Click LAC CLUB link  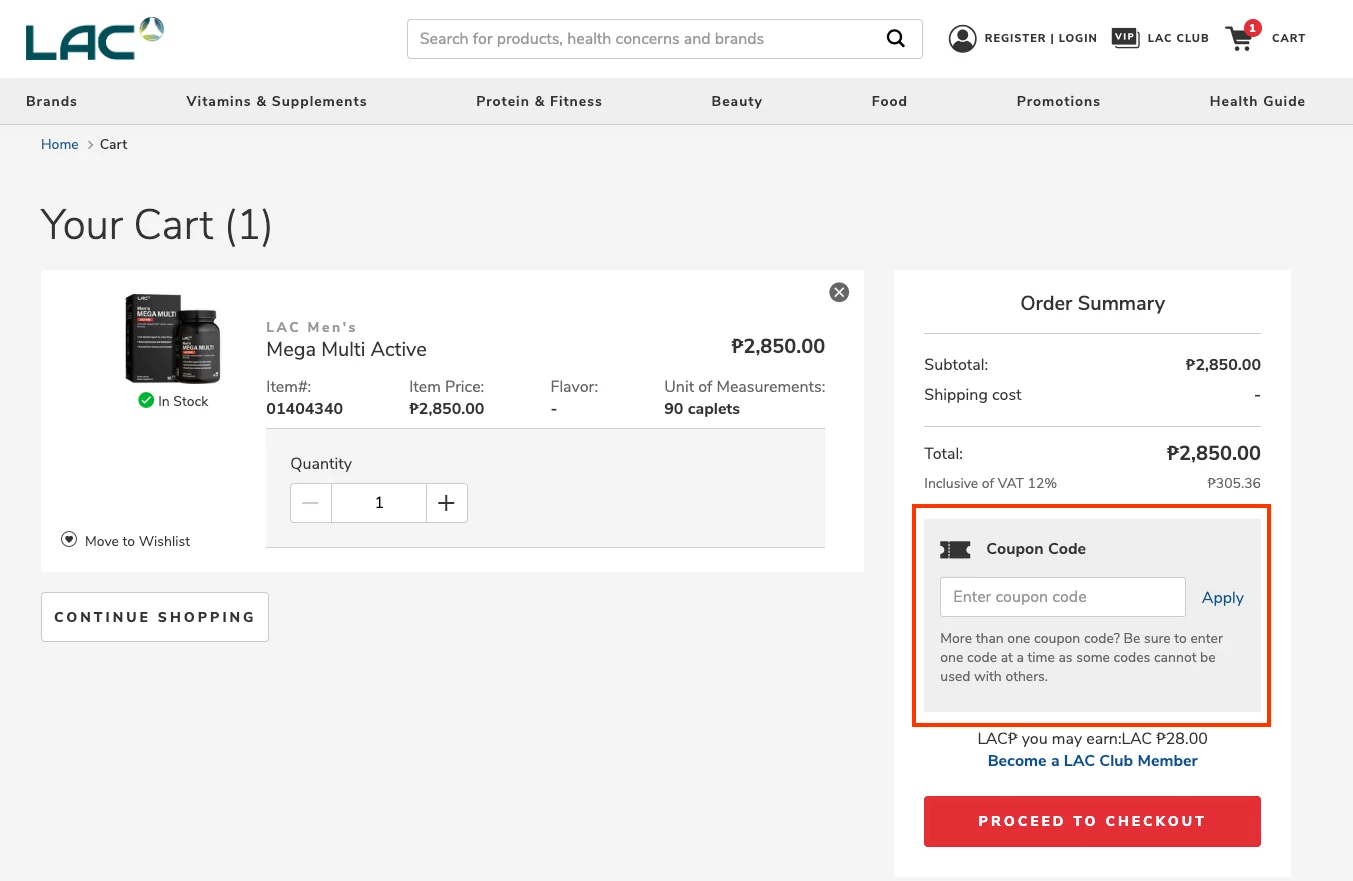click(x=1178, y=38)
